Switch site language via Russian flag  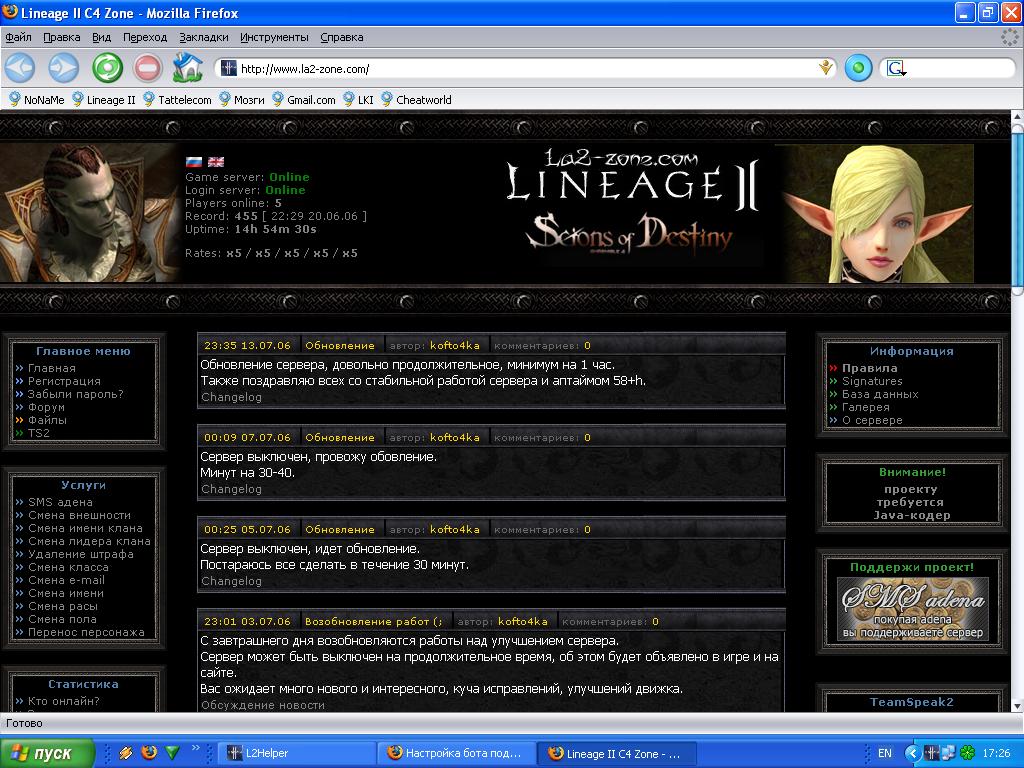coord(194,162)
